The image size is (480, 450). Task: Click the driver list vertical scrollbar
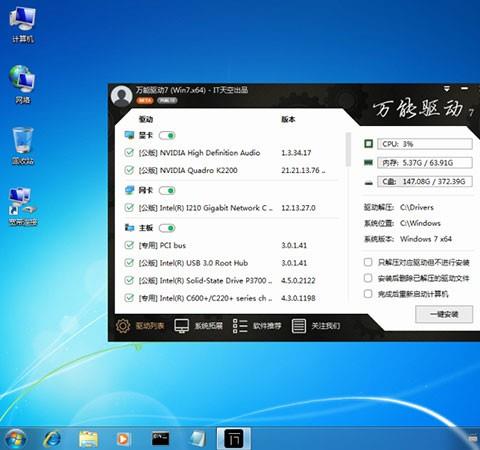pyautogui.click(x=349, y=149)
